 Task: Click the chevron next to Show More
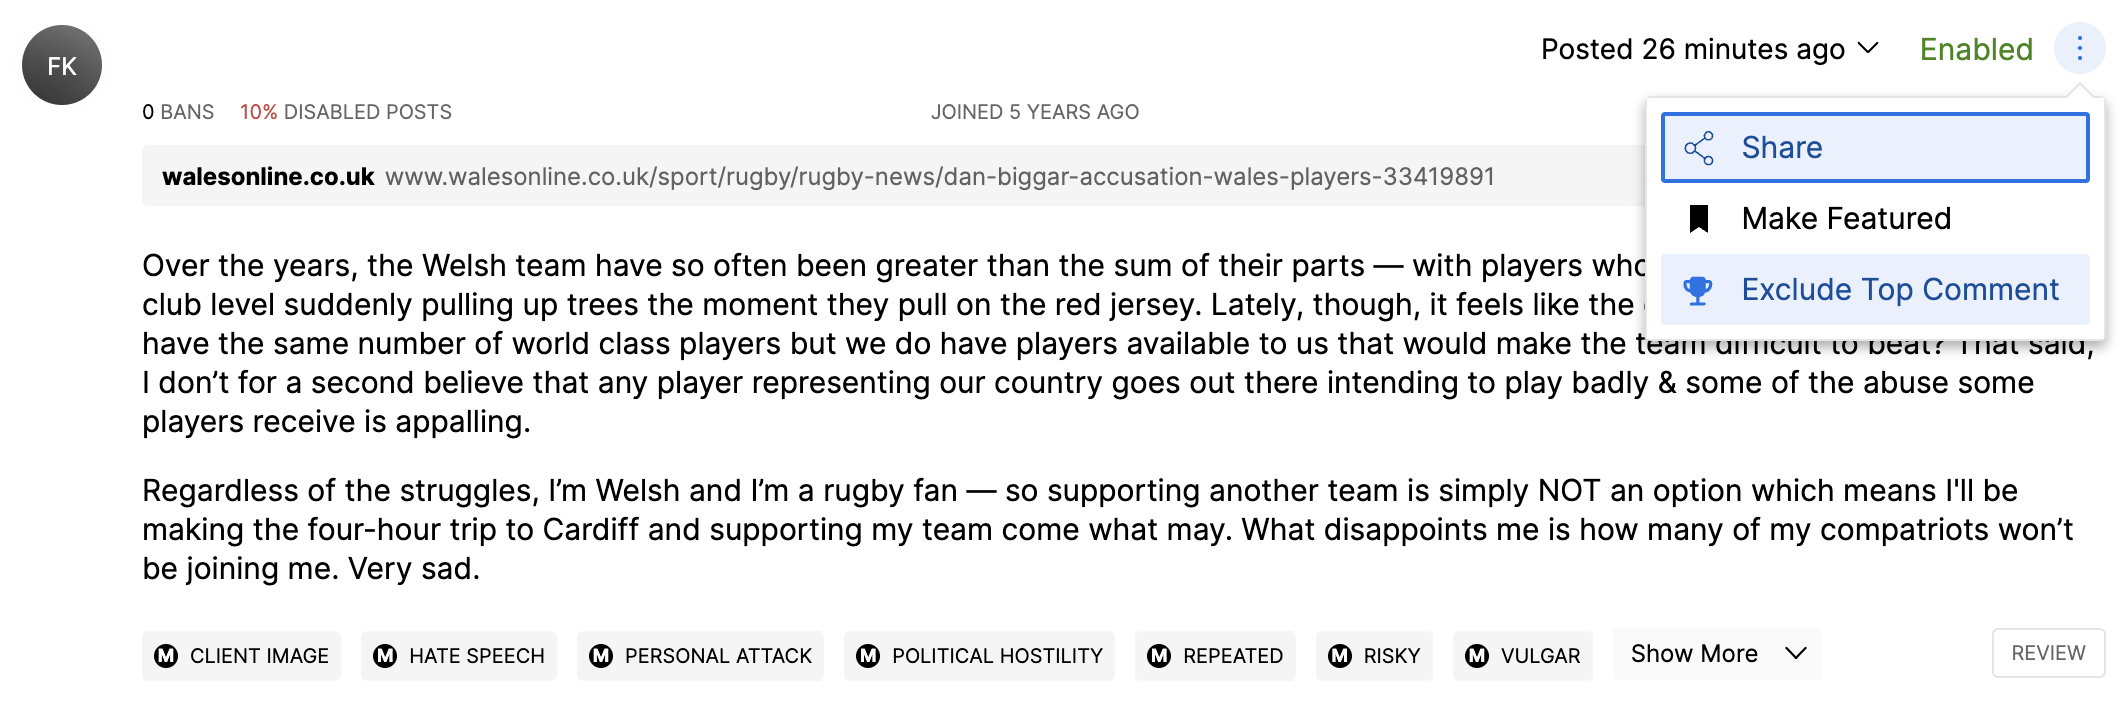[x=1796, y=654]
